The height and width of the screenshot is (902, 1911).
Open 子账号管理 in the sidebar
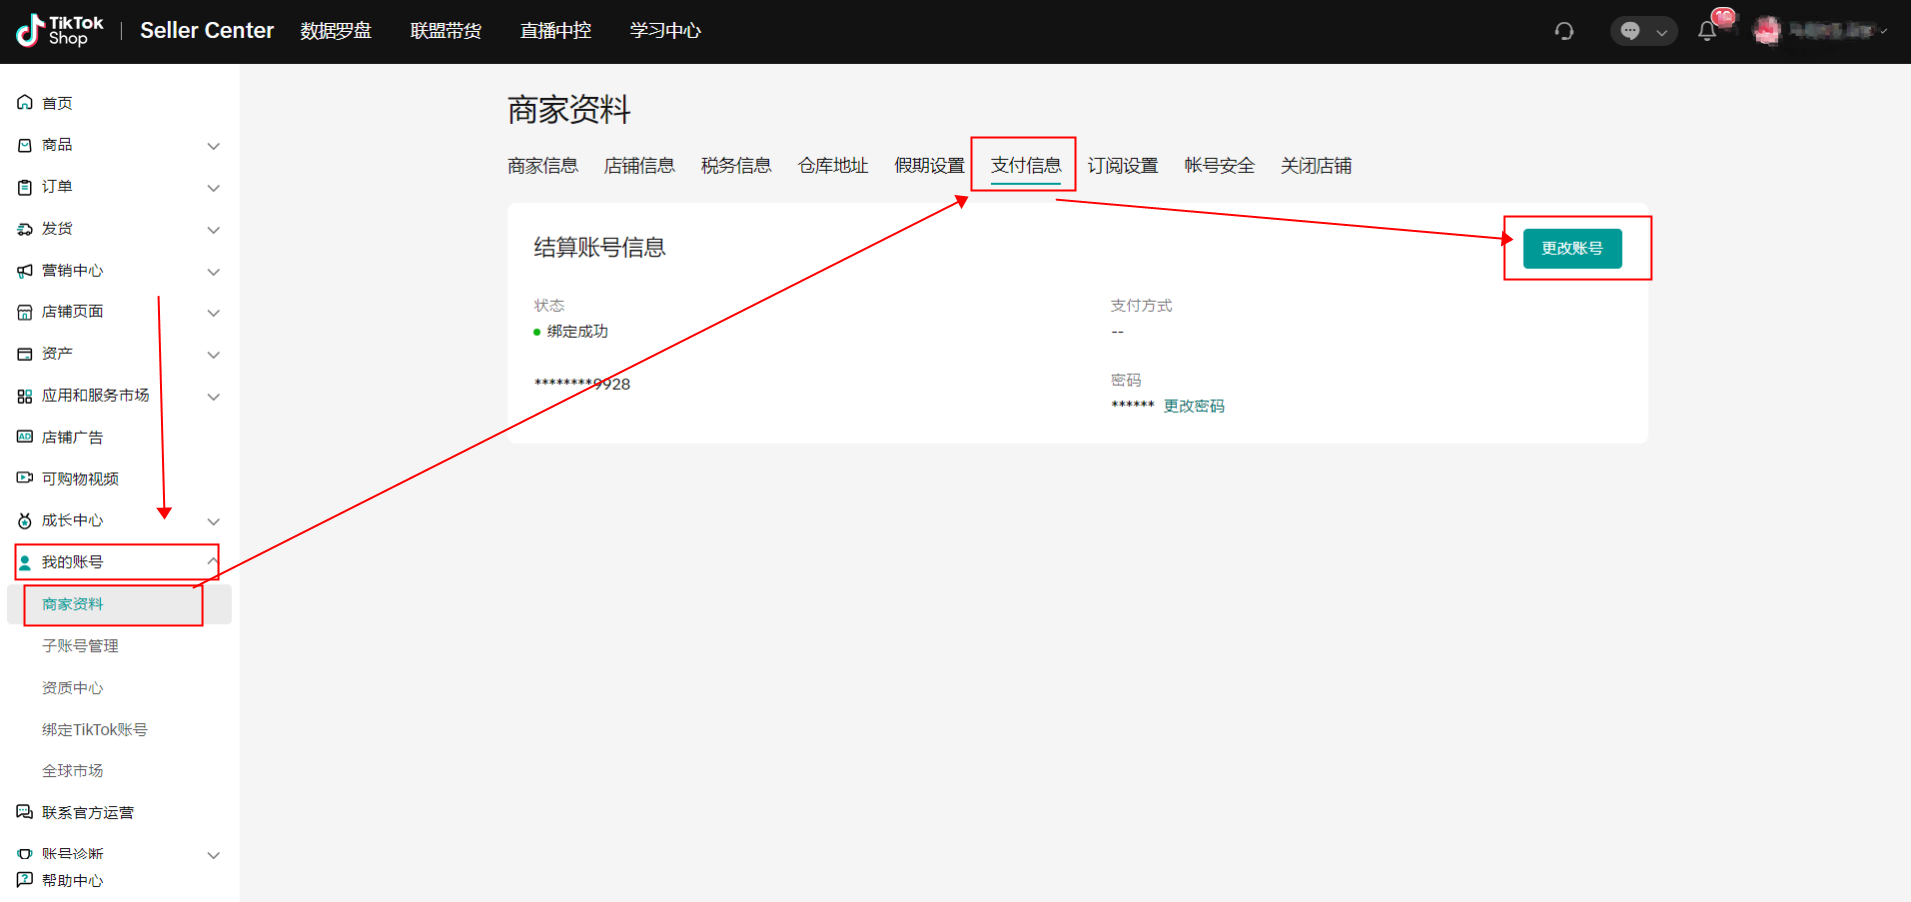pyautogui.click(x=80, y=646)
